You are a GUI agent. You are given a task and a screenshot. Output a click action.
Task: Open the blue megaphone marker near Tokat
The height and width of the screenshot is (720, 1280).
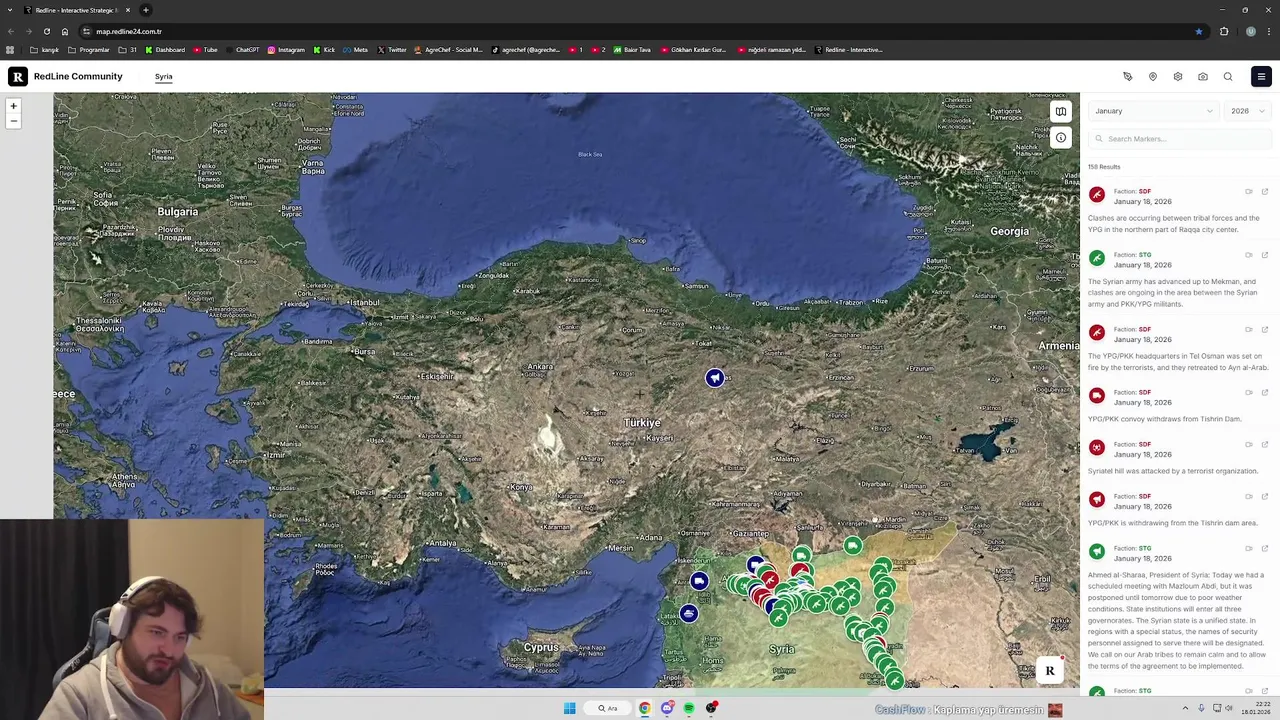[x=714, y=377]
